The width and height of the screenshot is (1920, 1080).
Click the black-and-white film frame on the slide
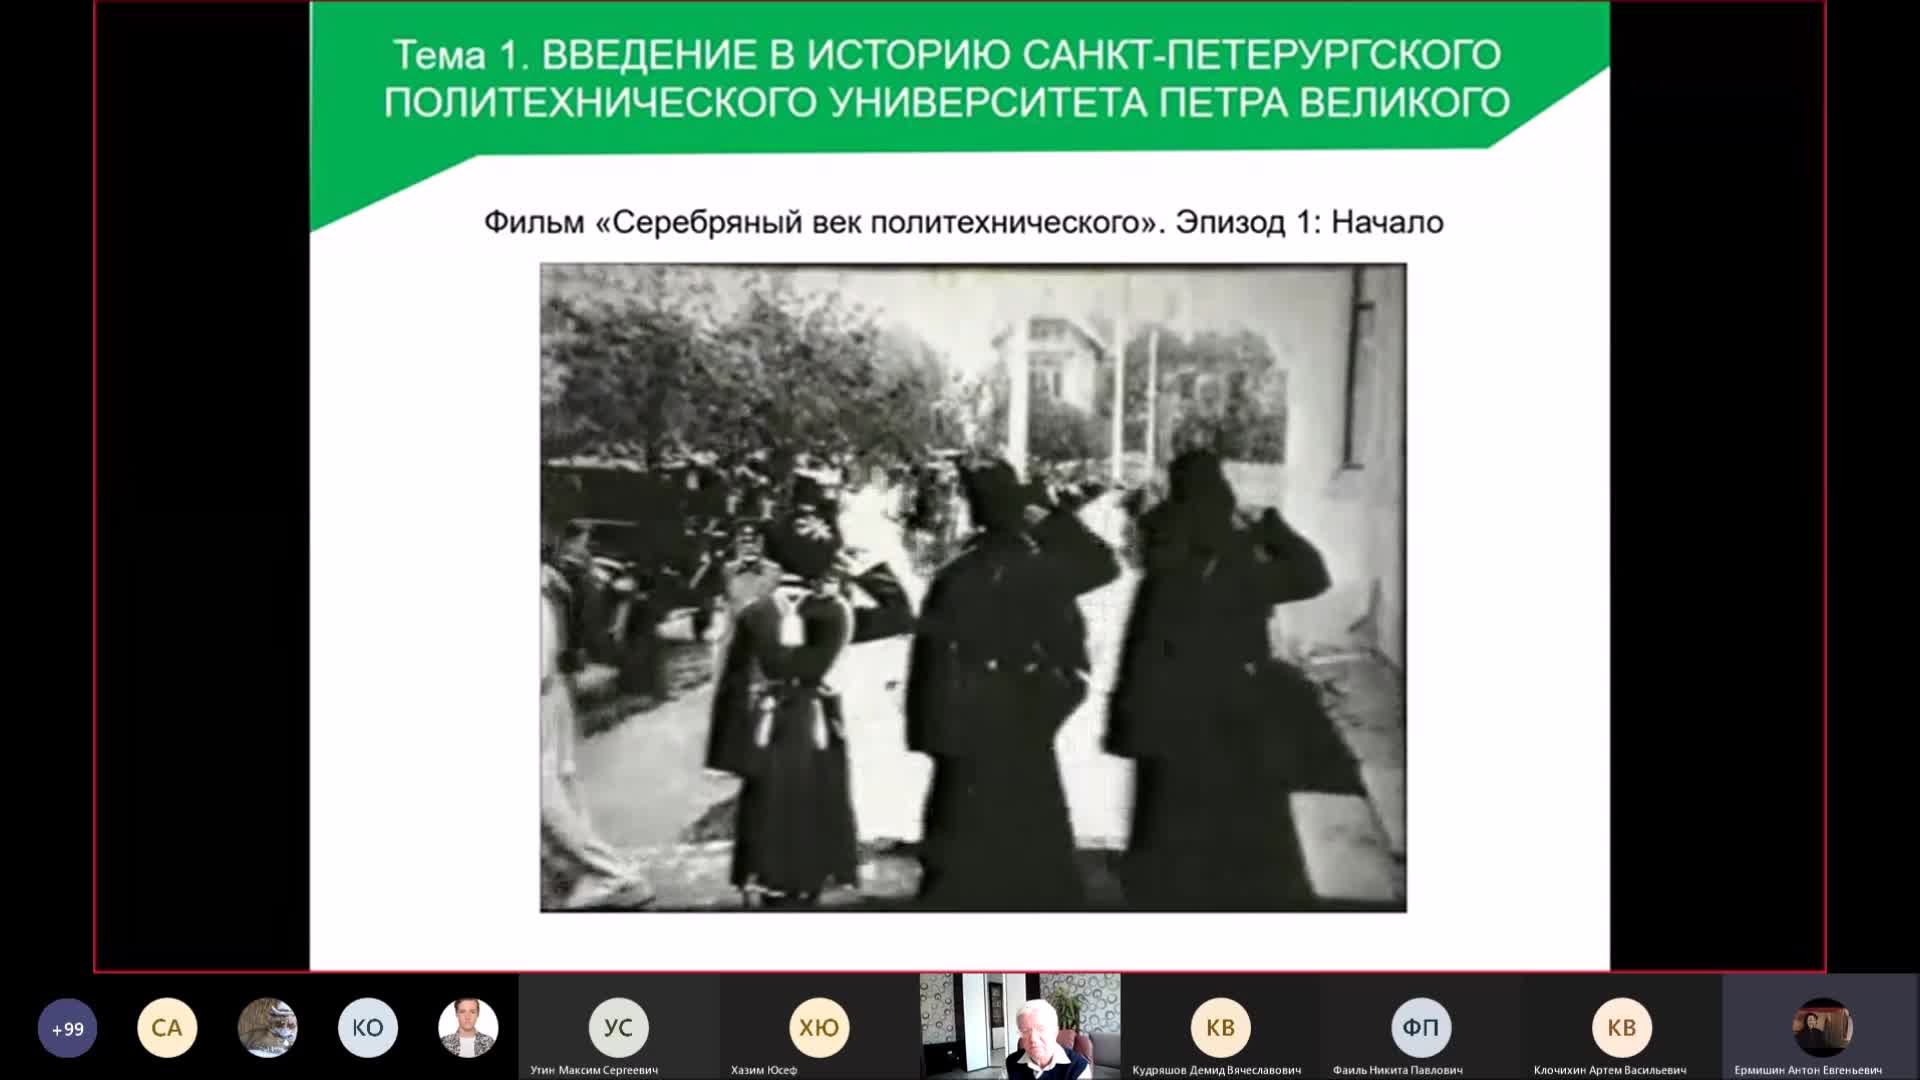(x=973, y=588)
